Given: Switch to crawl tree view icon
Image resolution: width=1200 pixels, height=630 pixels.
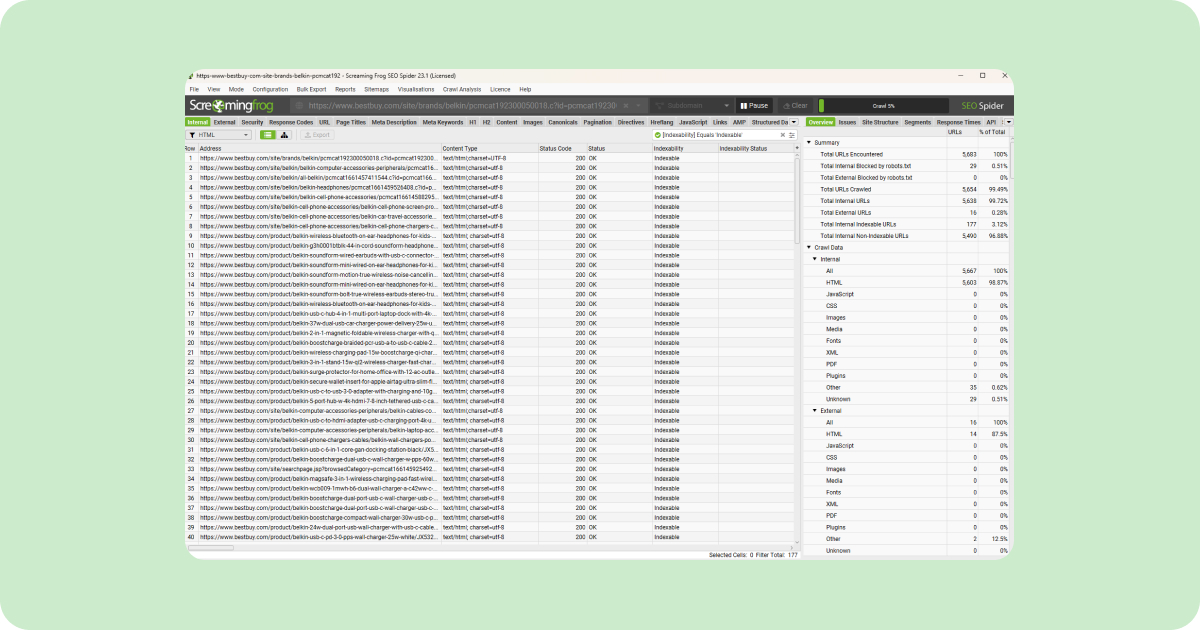Looking at the screenshot, I should click(283, 135).
